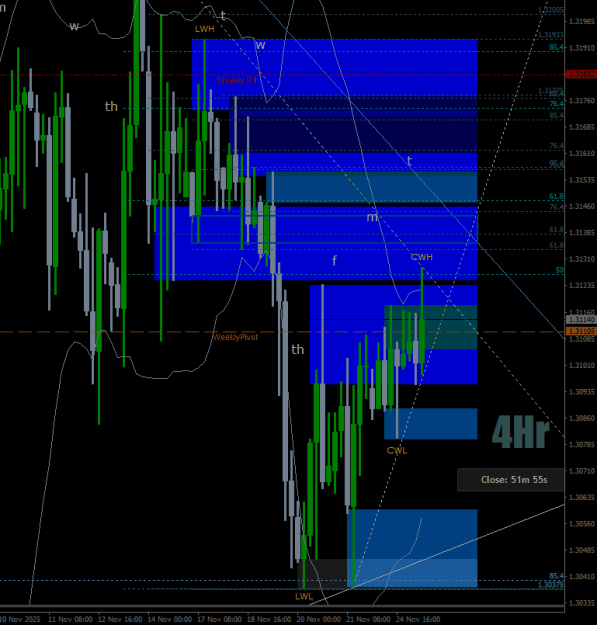Click 1.31010 on the price axis
Screen dimensions: 597x625
[x=582, y=366]
